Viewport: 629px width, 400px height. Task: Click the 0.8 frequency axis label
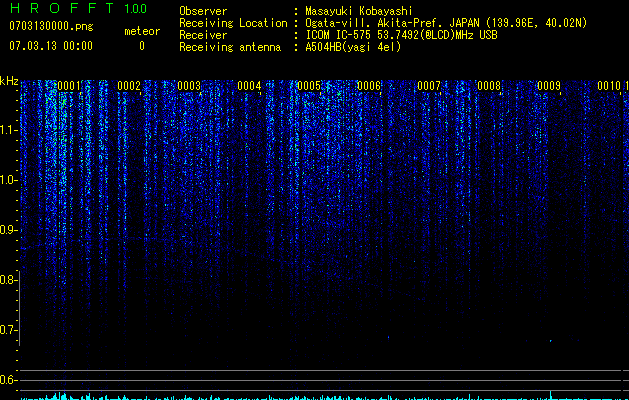click(8, 280)
